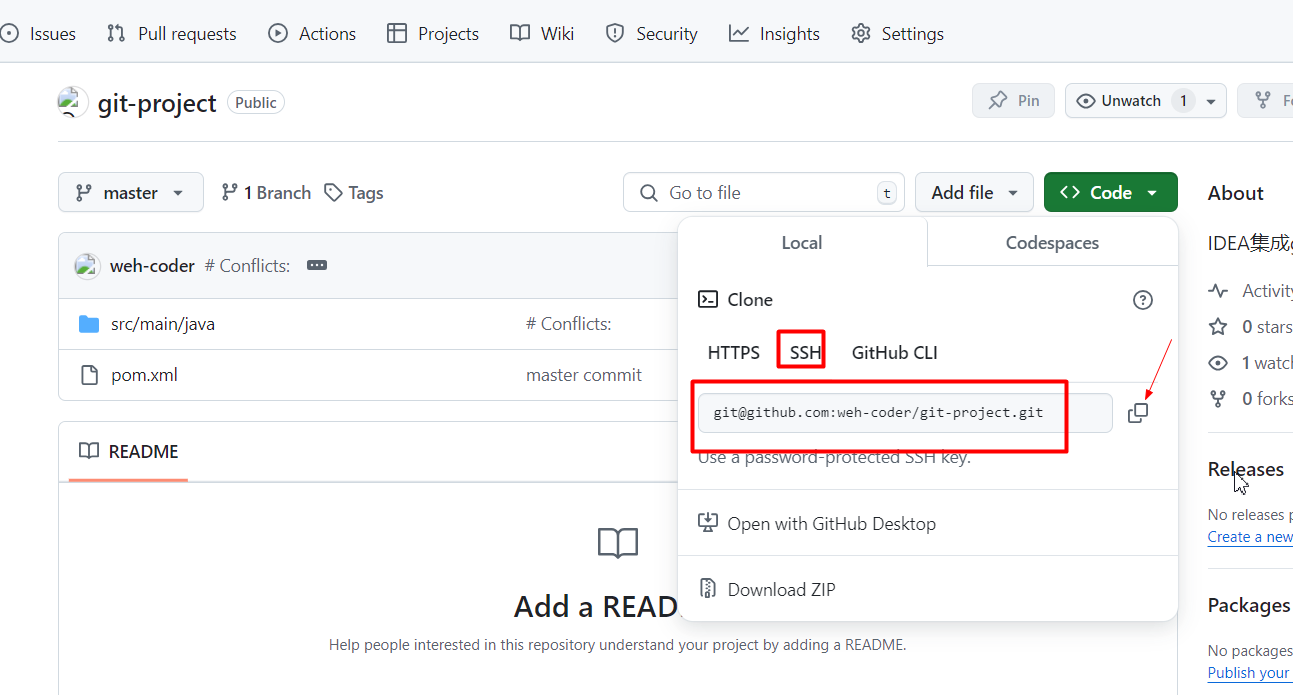This screenshot has width=1293, height=695.
Task: Select the SSH clone option
Action: (x=805, y=353)
